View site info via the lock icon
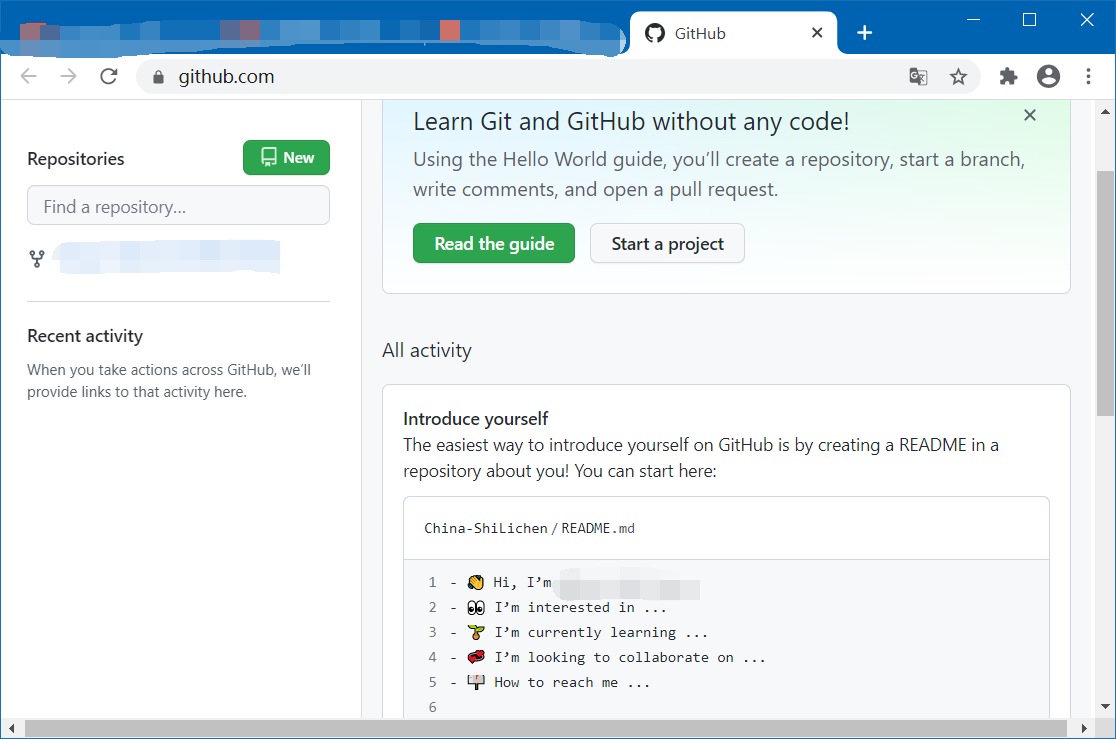The height and width of the screenshot is (739, 1116). [159, 77]
